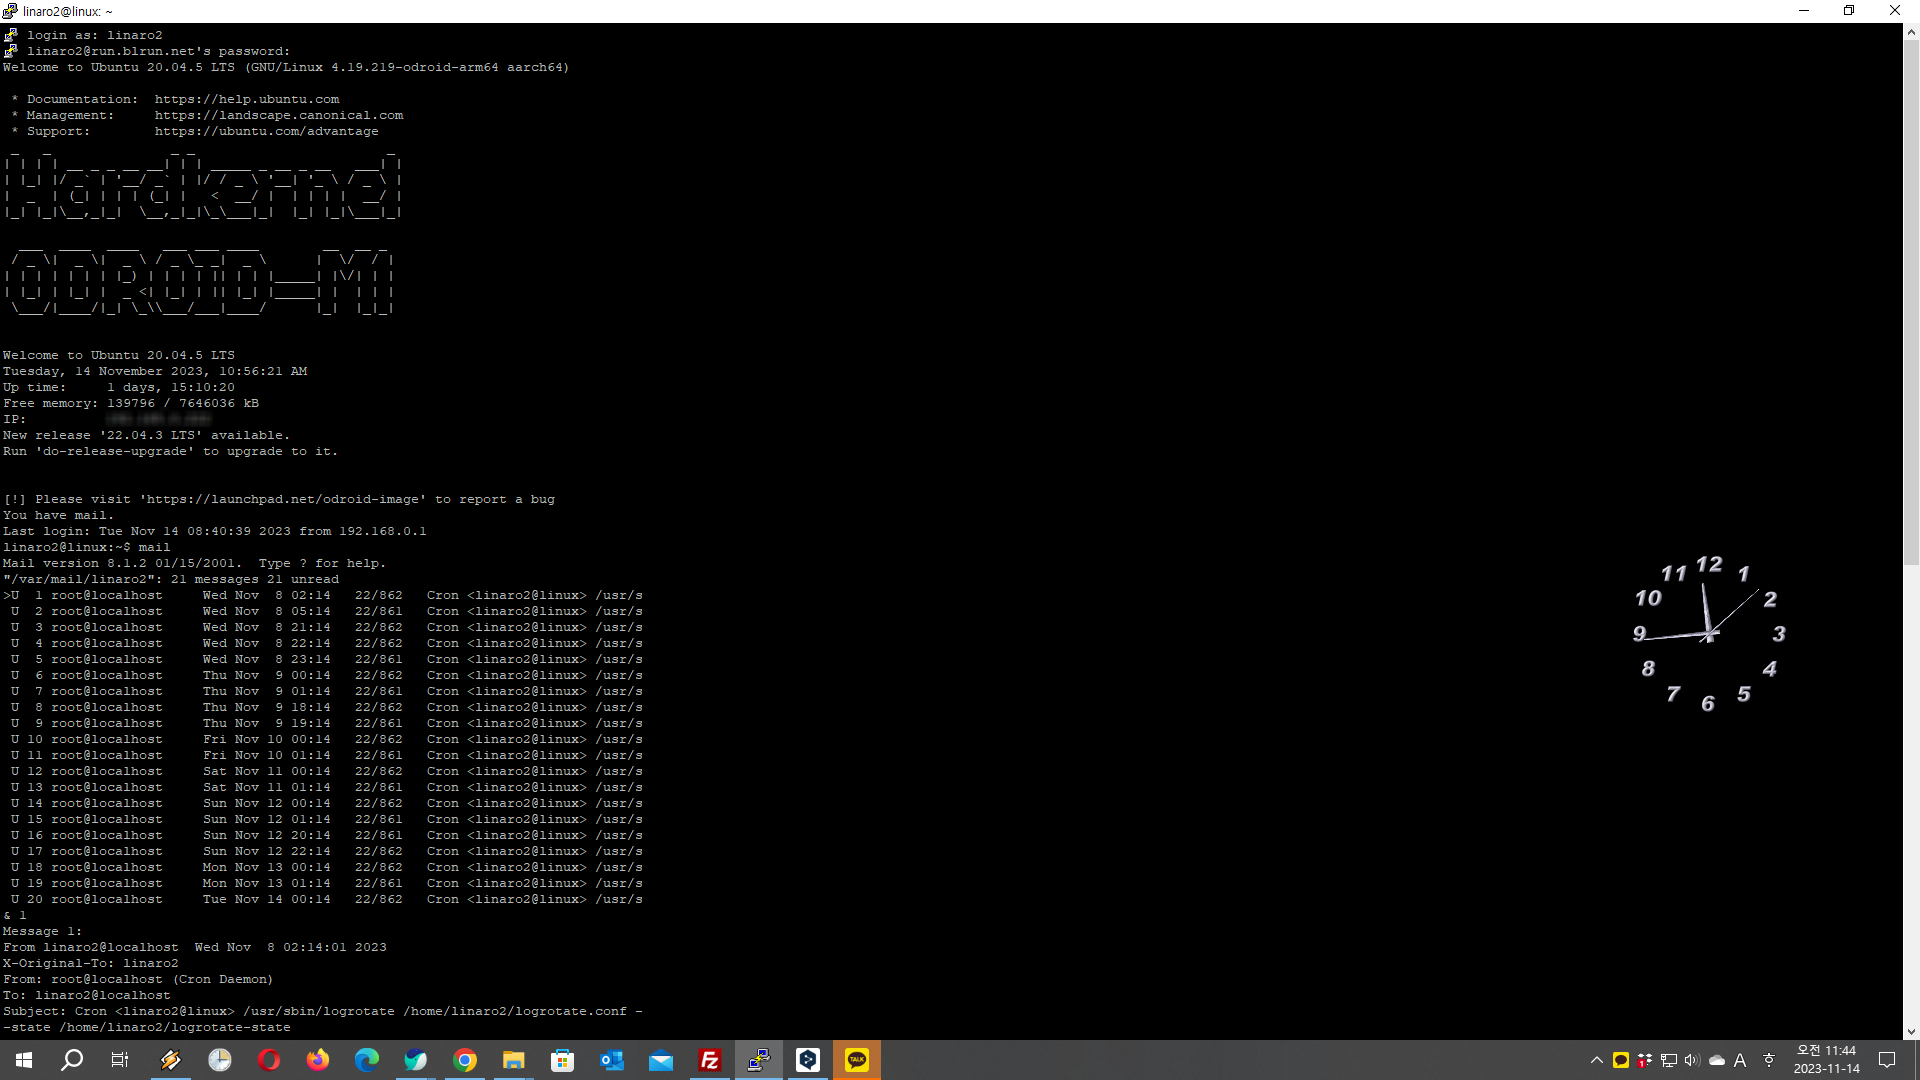Click 'You have mail.' text

58,515
